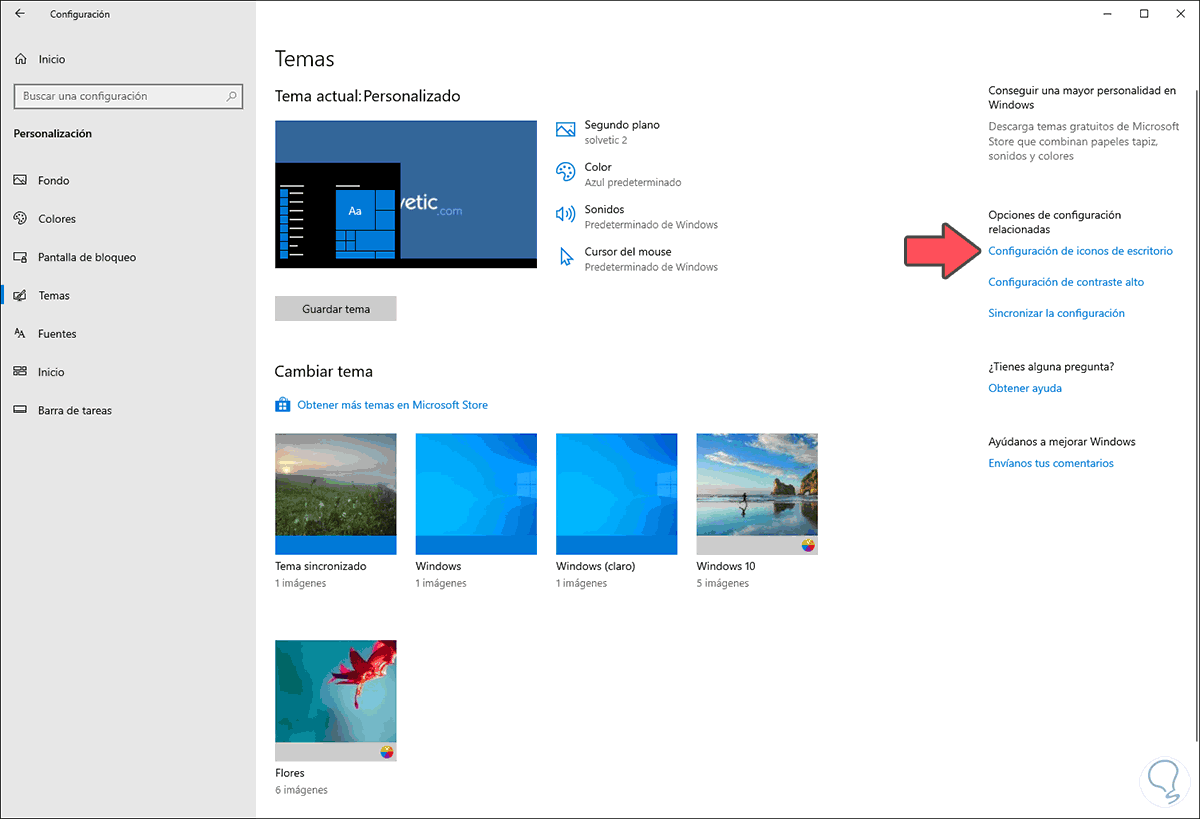Screen dimensions: 1200x819
Task: Click Guardar tema button
Action: 336,309
